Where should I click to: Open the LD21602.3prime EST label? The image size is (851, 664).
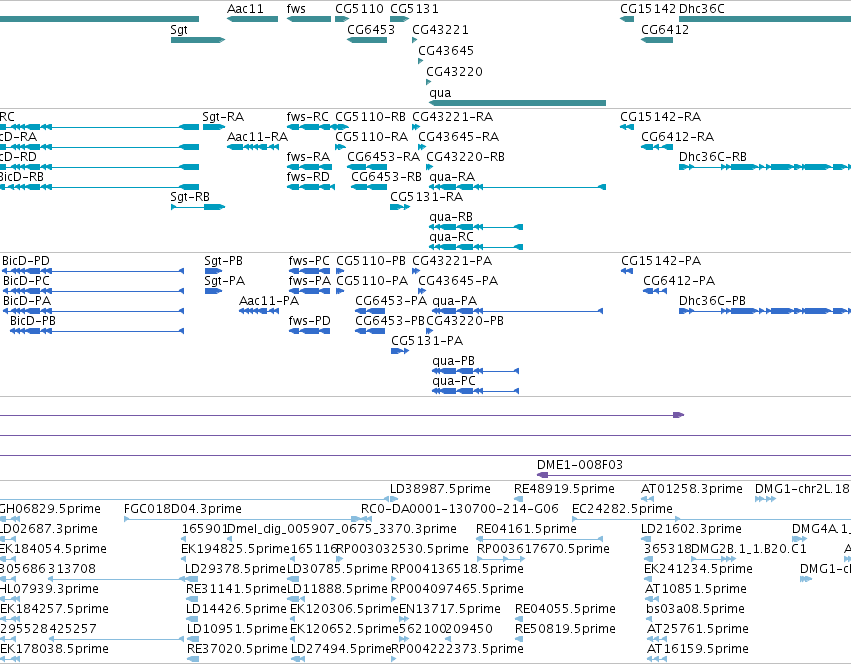[x=692, y=529]
